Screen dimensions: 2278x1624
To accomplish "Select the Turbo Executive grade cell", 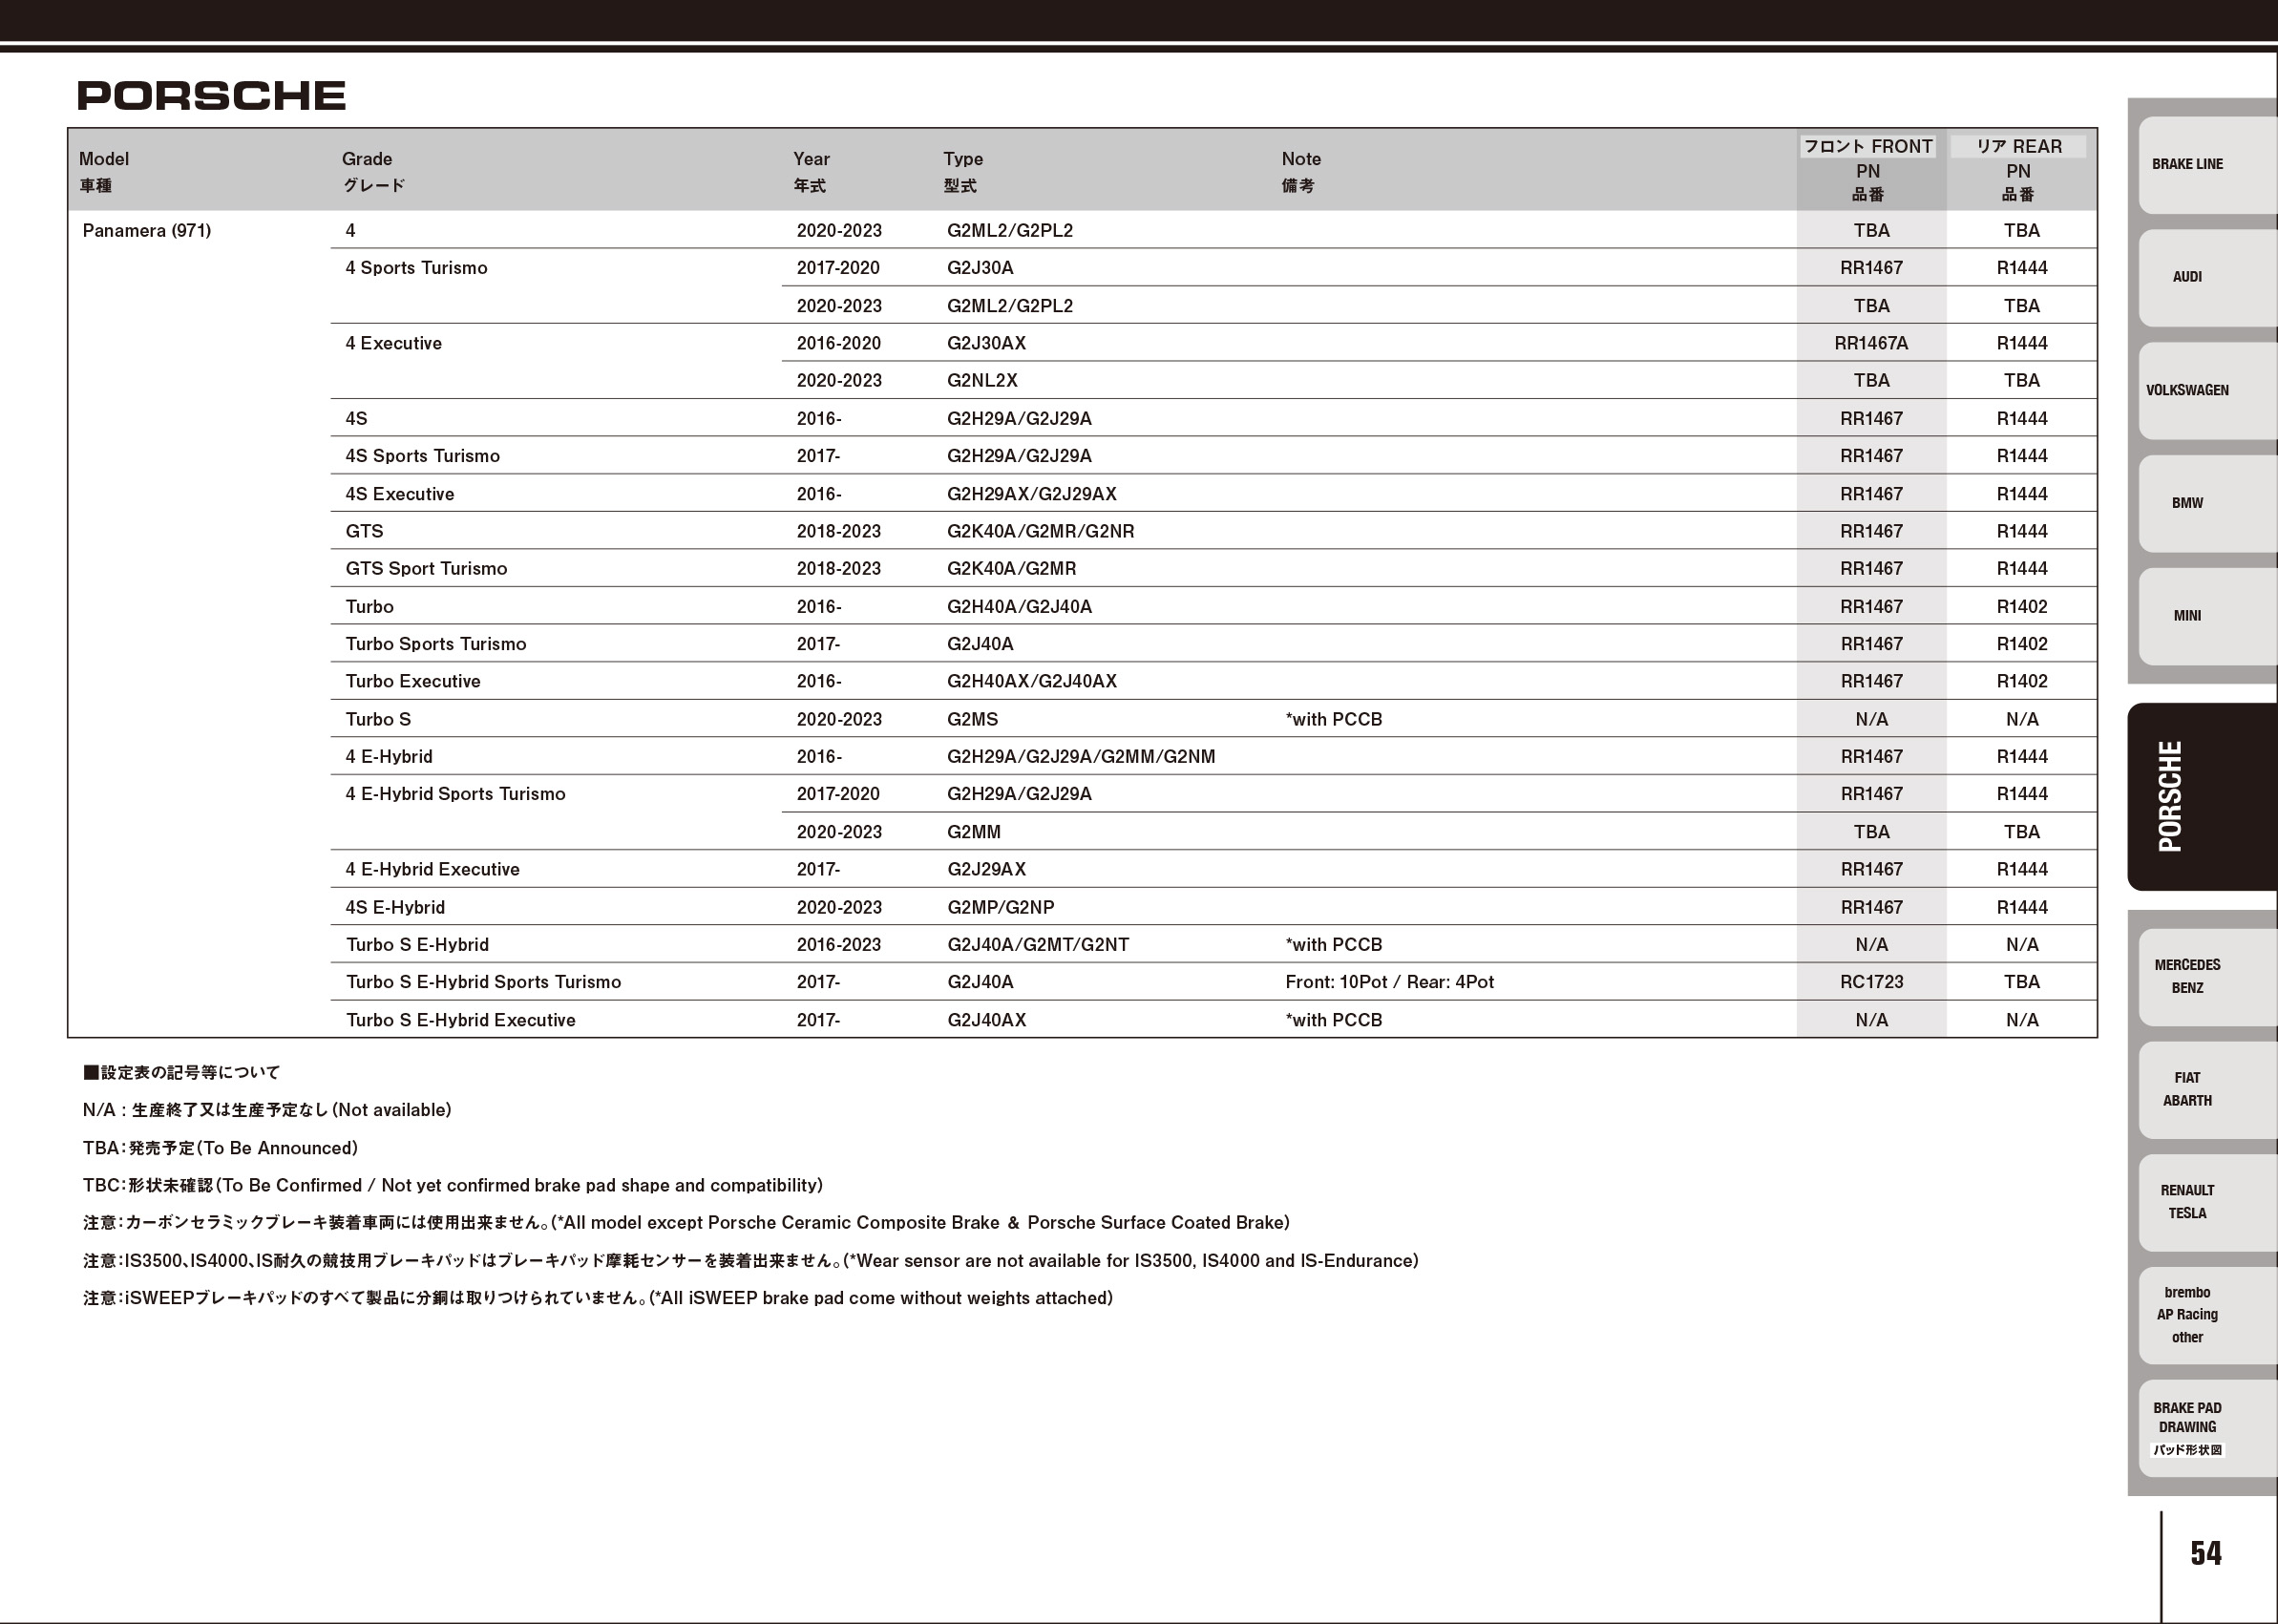I will click(412, 682).
